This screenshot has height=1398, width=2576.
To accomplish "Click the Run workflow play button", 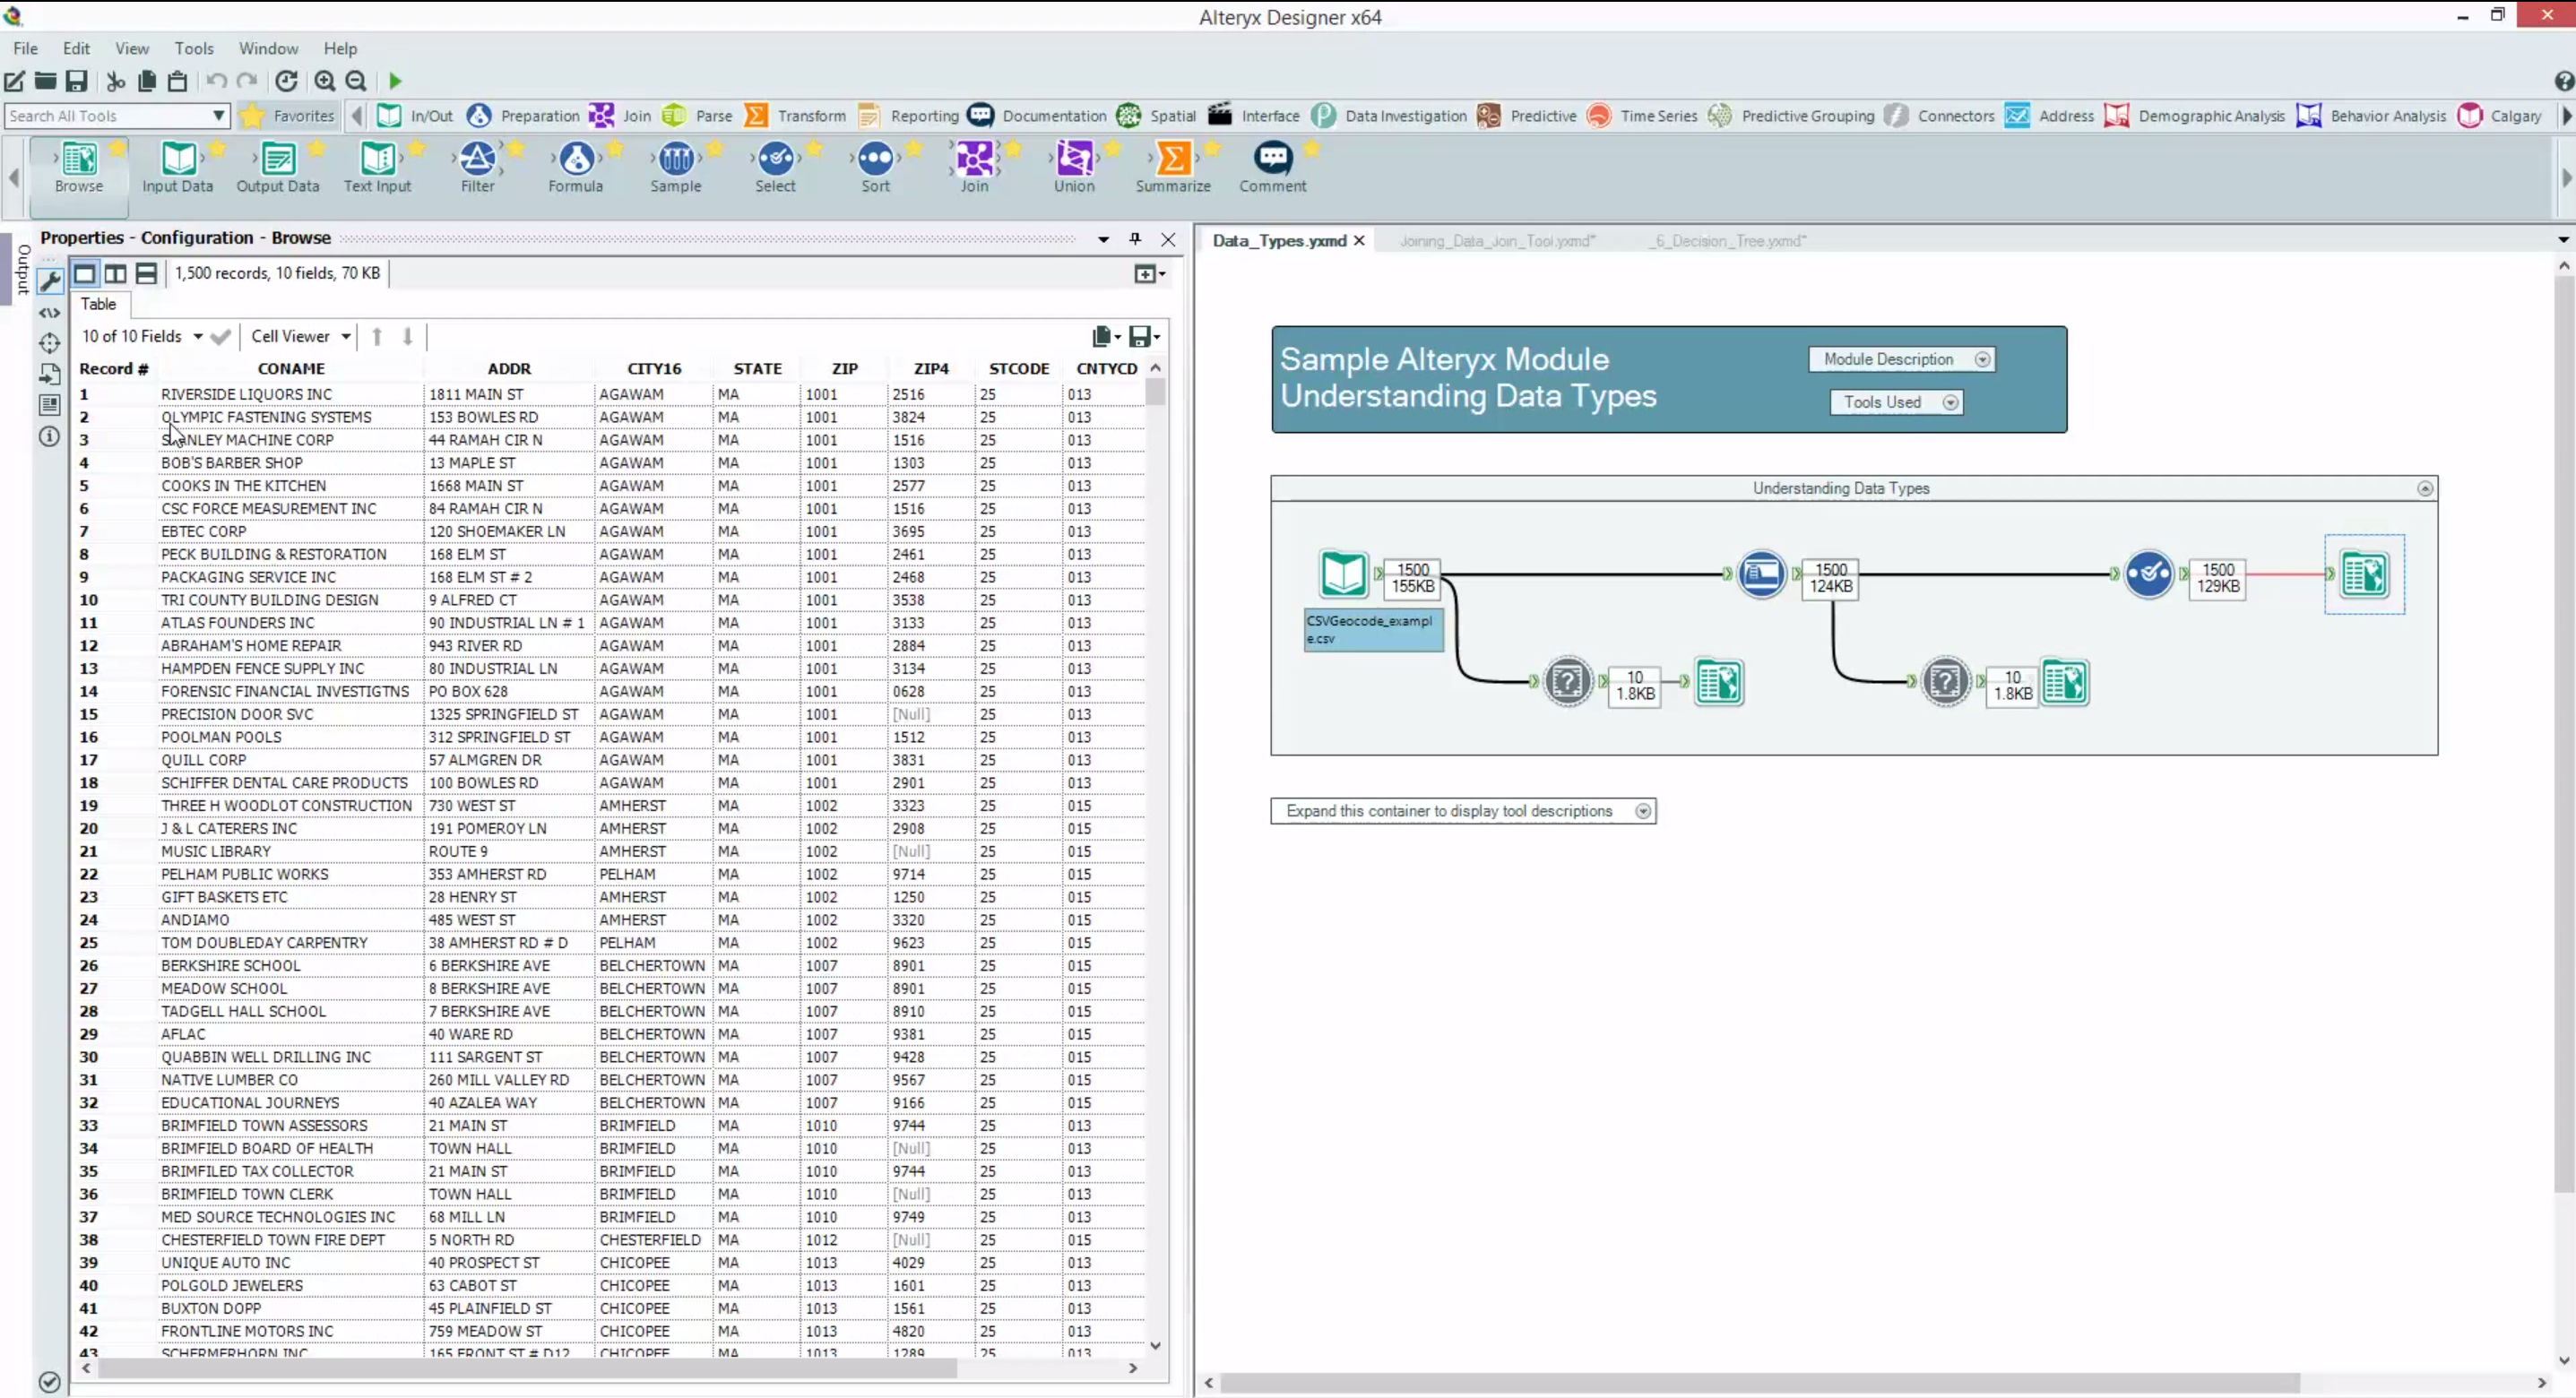I will click(x=395, y=81).
